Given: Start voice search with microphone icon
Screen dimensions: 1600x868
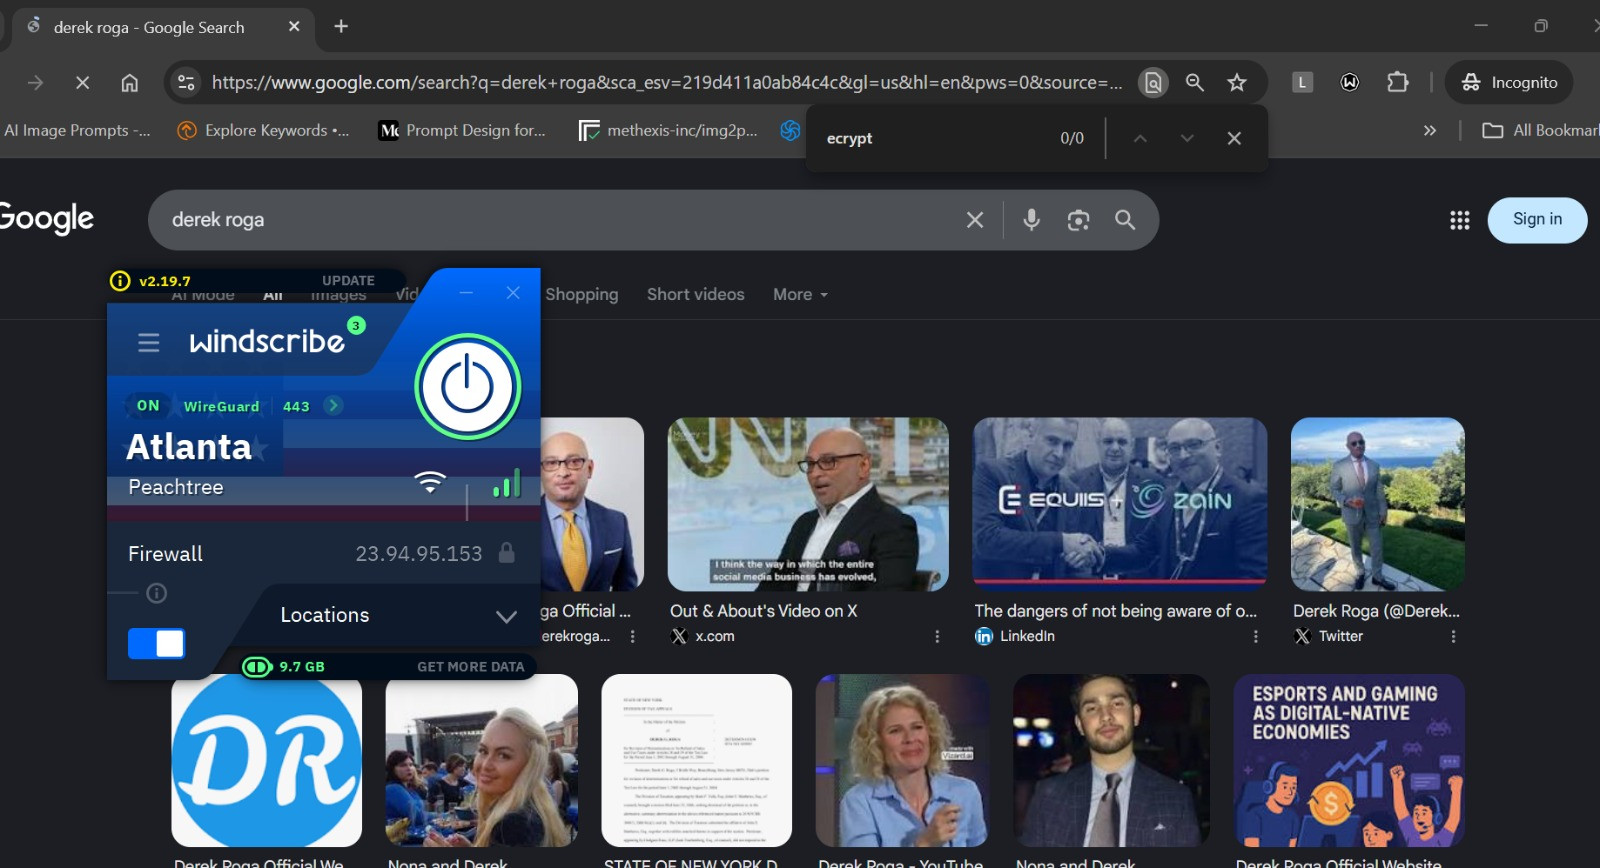Looking at the screenshot, I should 1031,220.
